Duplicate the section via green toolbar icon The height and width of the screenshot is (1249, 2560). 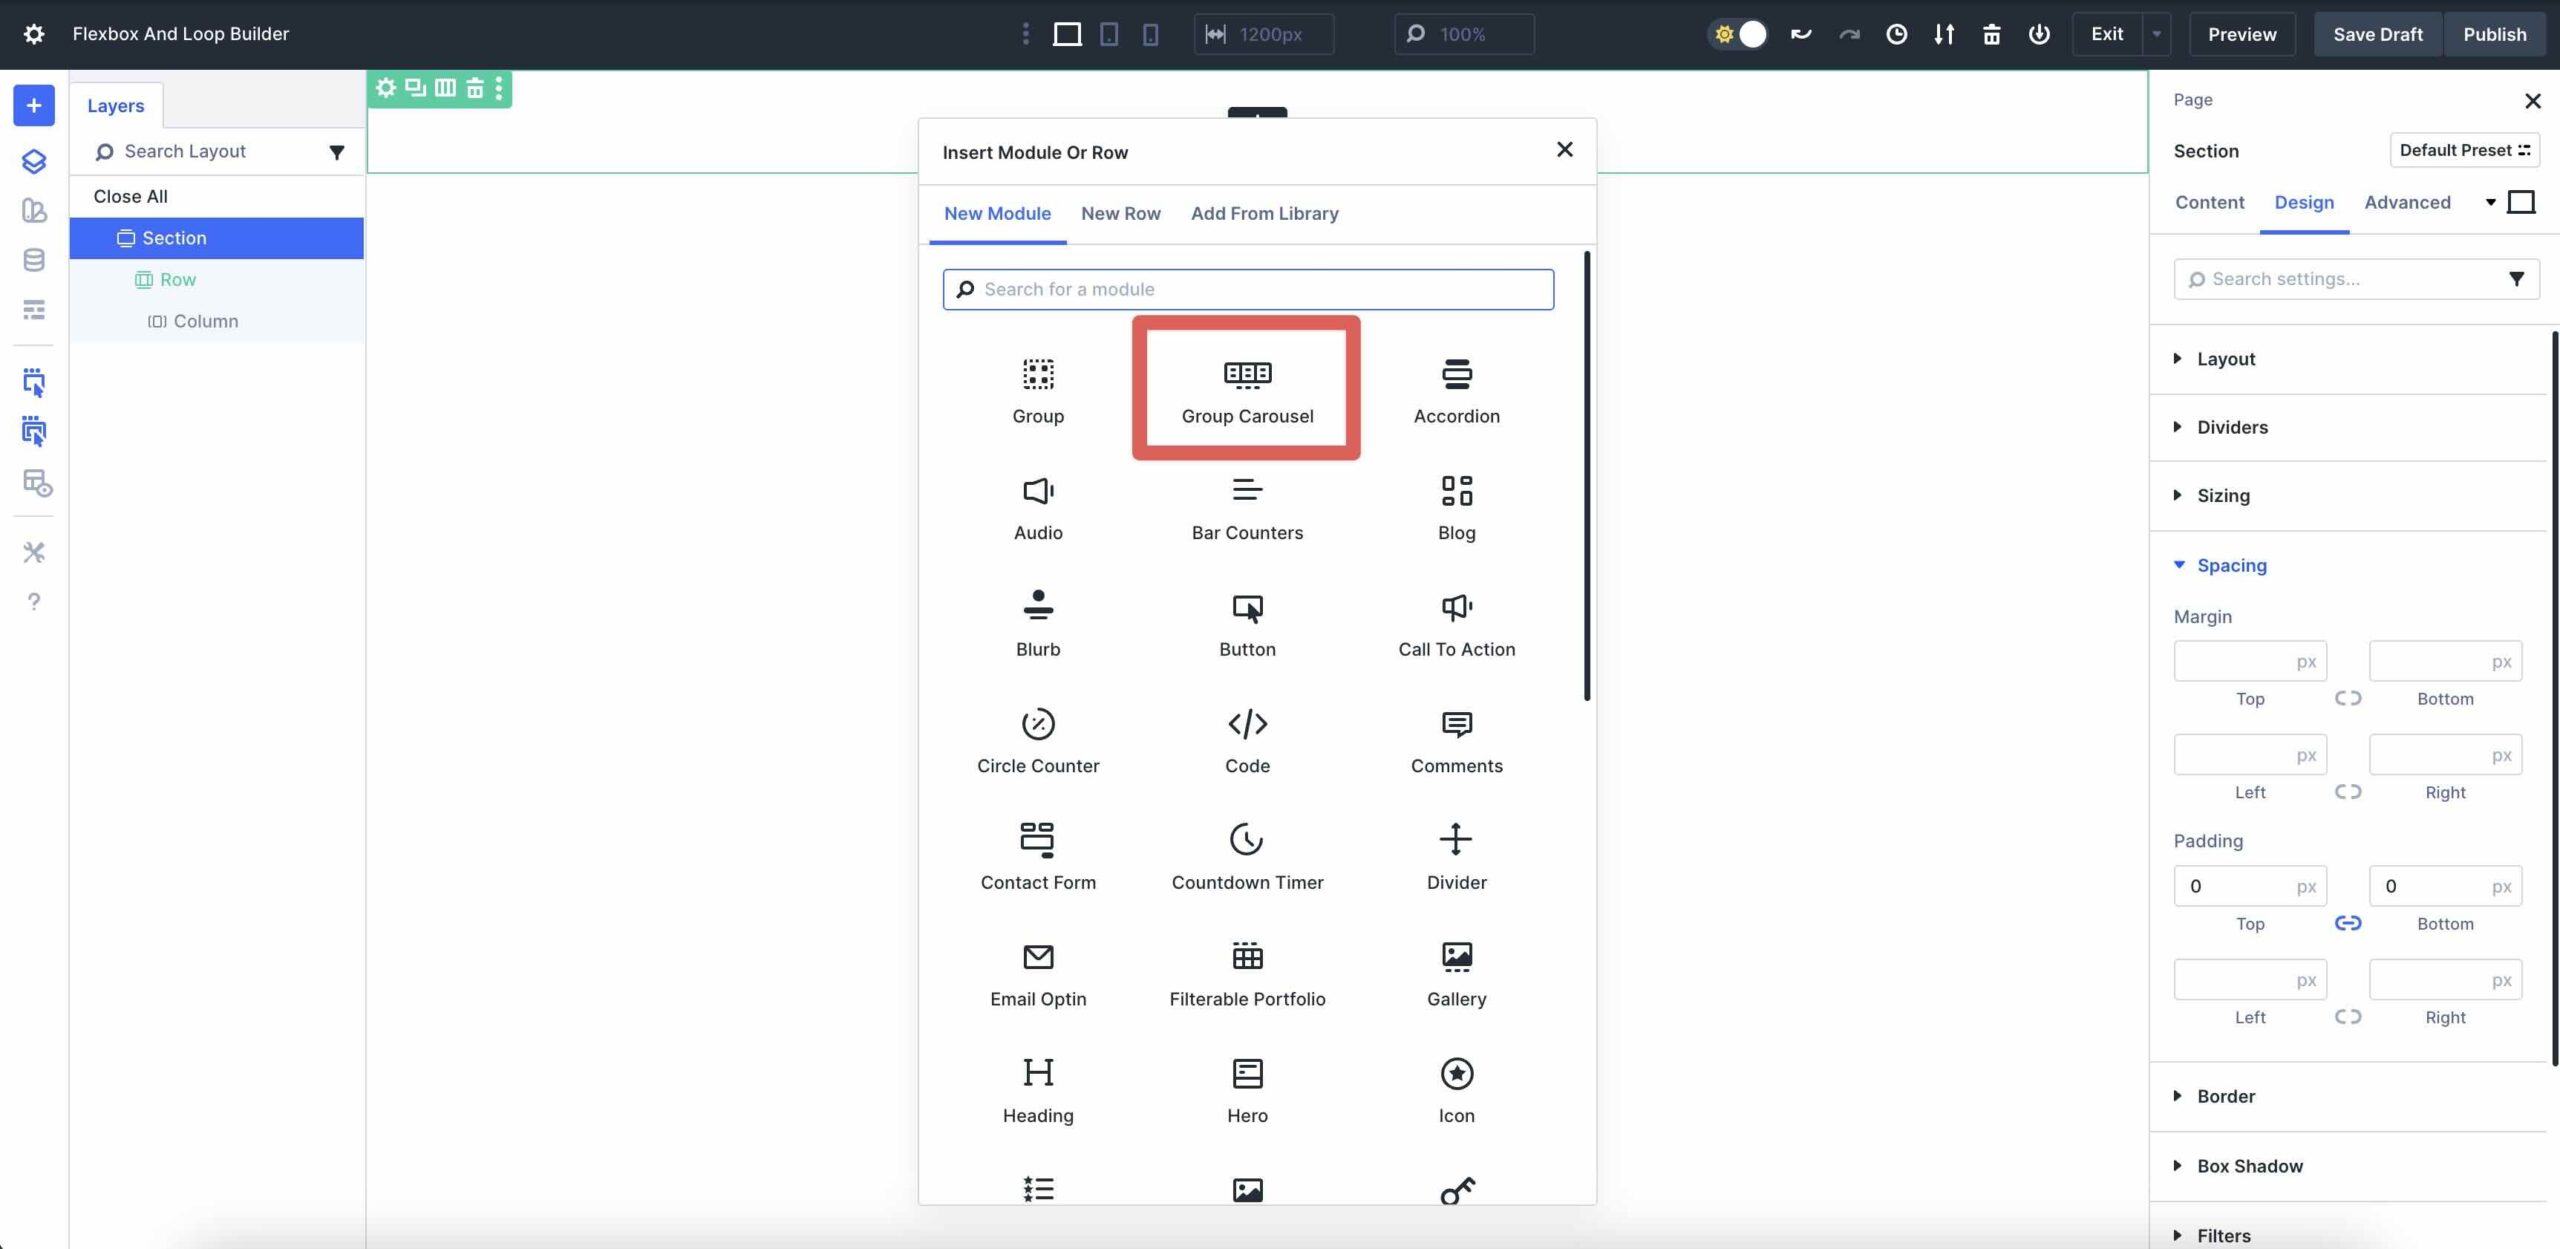[x=414, y=88]
